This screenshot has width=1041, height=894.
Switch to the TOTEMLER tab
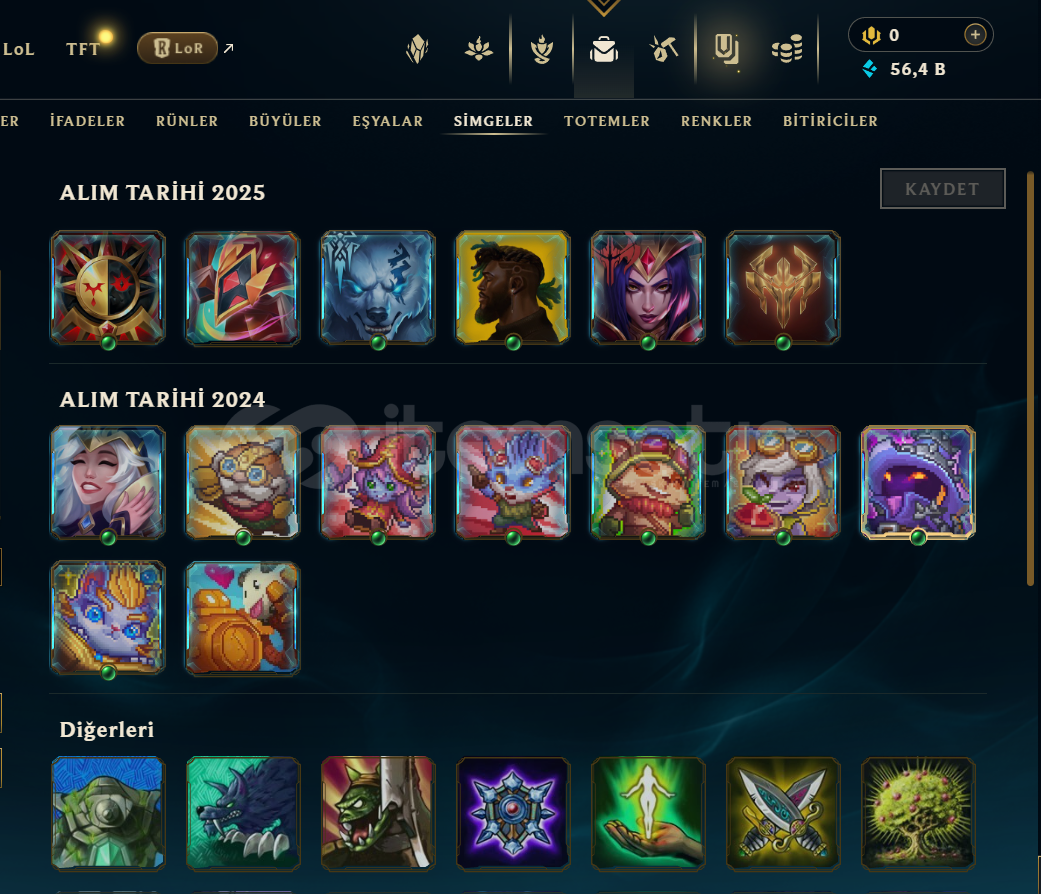(607, 121)
